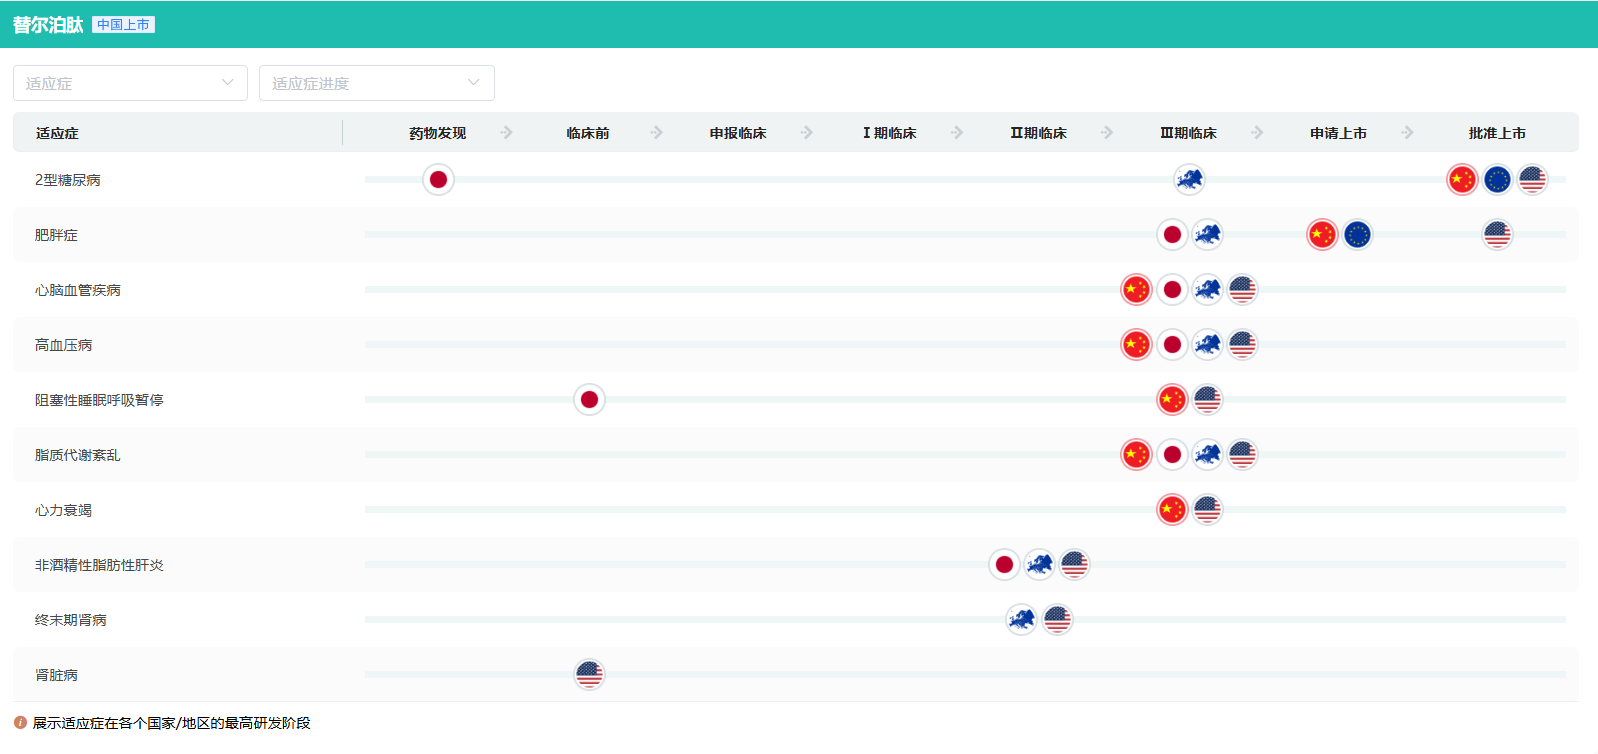Image resolution: width=1598 pixels, height=754 pixels.
Task: Click Europe map icon in the 高血压 row
Action: [x=1207, y=345]
